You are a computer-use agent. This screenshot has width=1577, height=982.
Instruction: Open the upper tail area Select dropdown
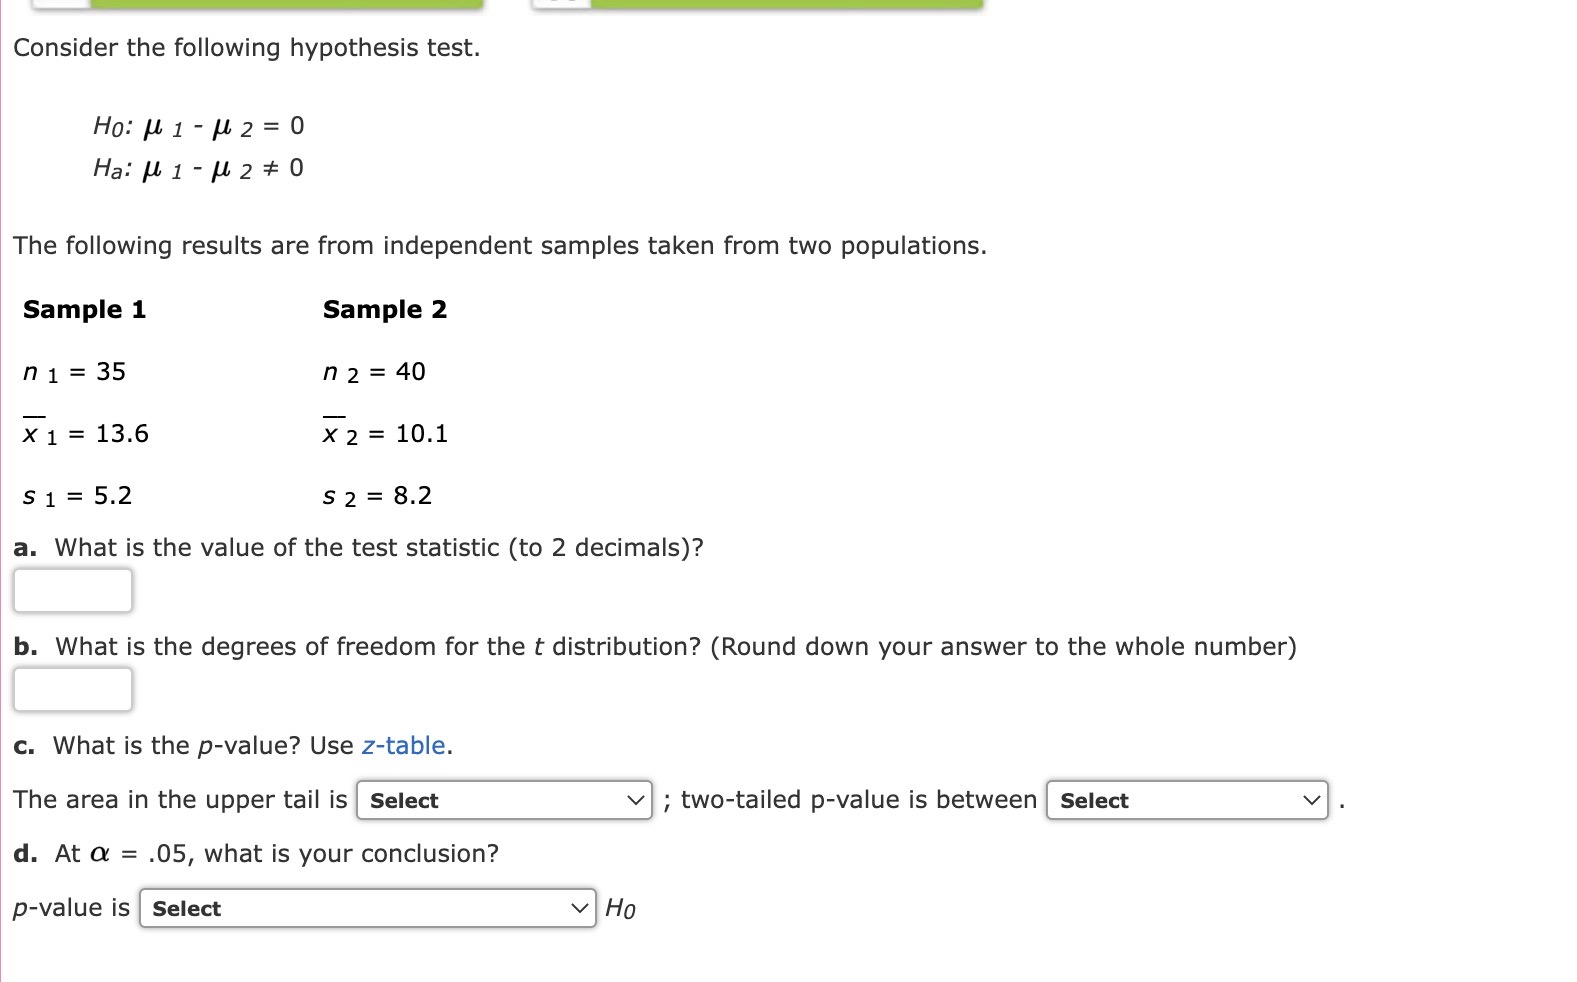pyautogui.click(x=480, y=800)
